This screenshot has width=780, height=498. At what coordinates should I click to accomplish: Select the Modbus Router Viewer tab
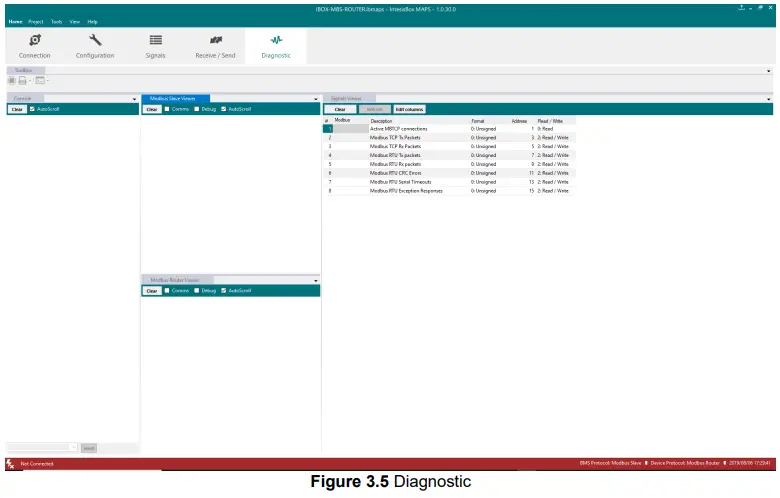tap(178, 280)
